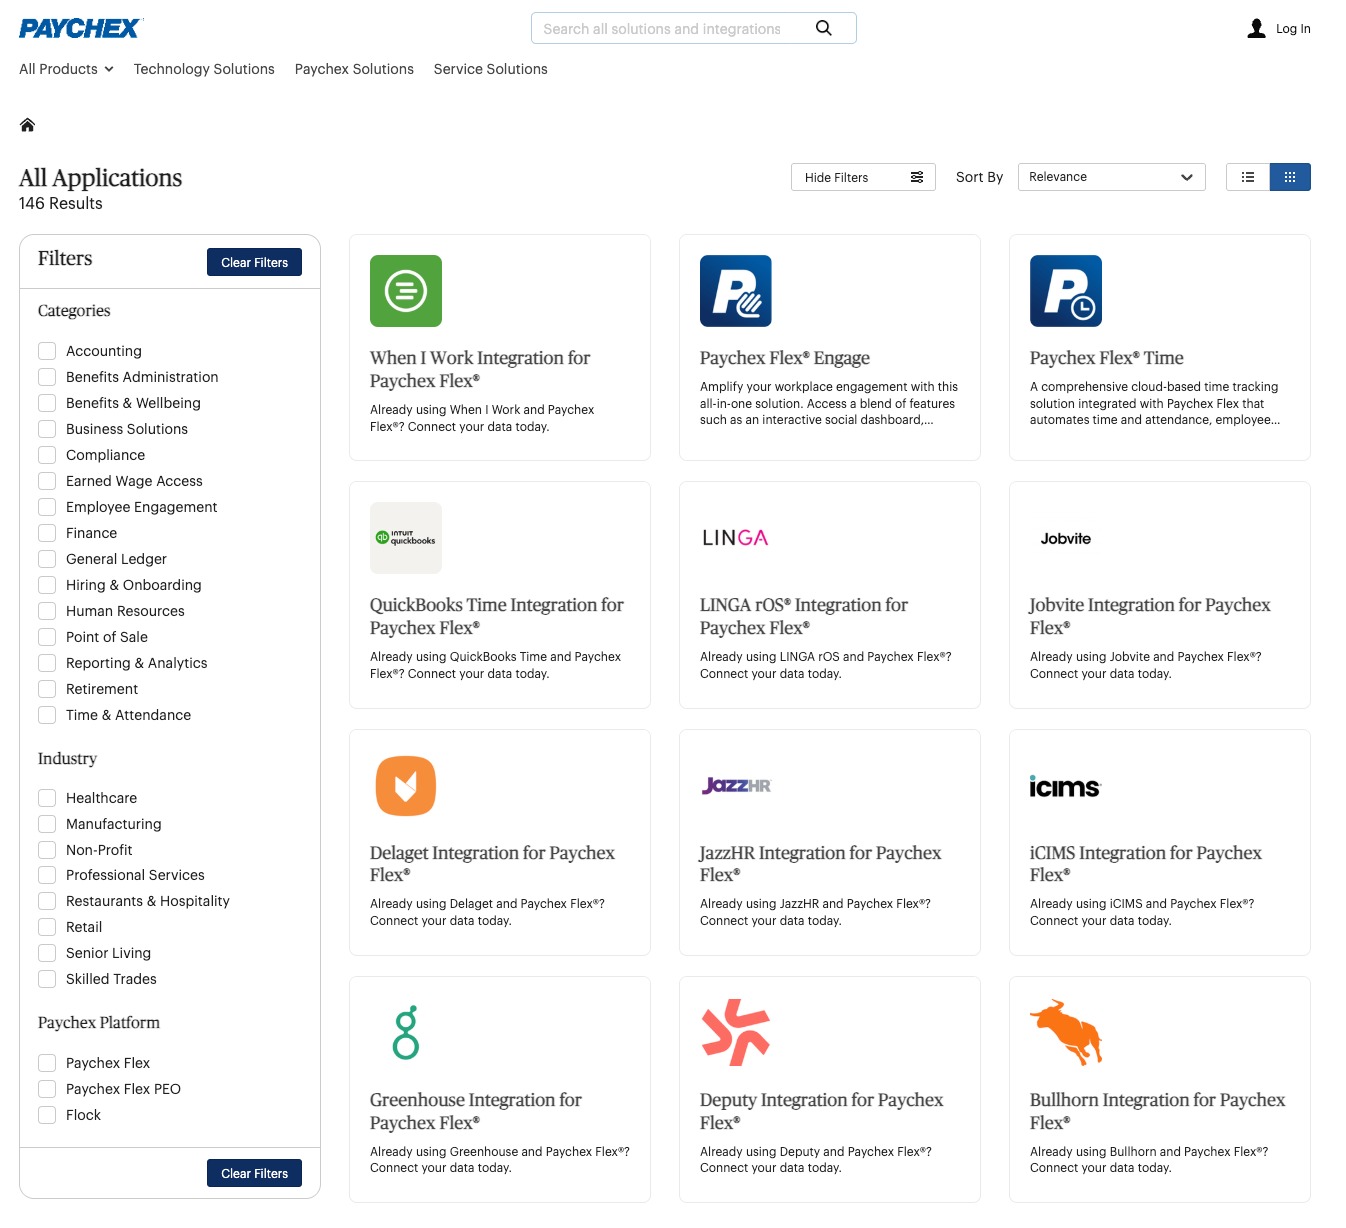Switch to list view layout
1346x1228 pixels.
coord(1247,177)
